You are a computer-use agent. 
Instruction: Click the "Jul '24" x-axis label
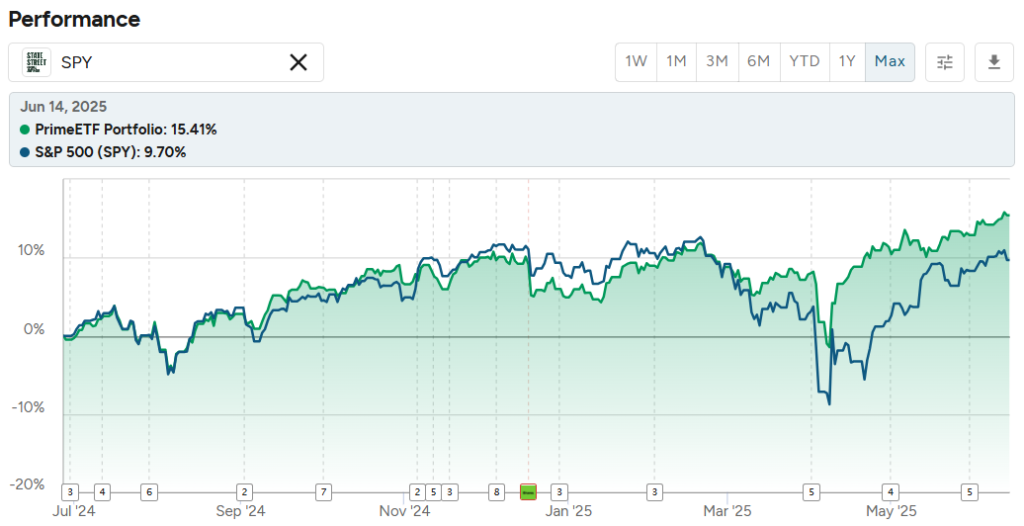coord(74,511)
